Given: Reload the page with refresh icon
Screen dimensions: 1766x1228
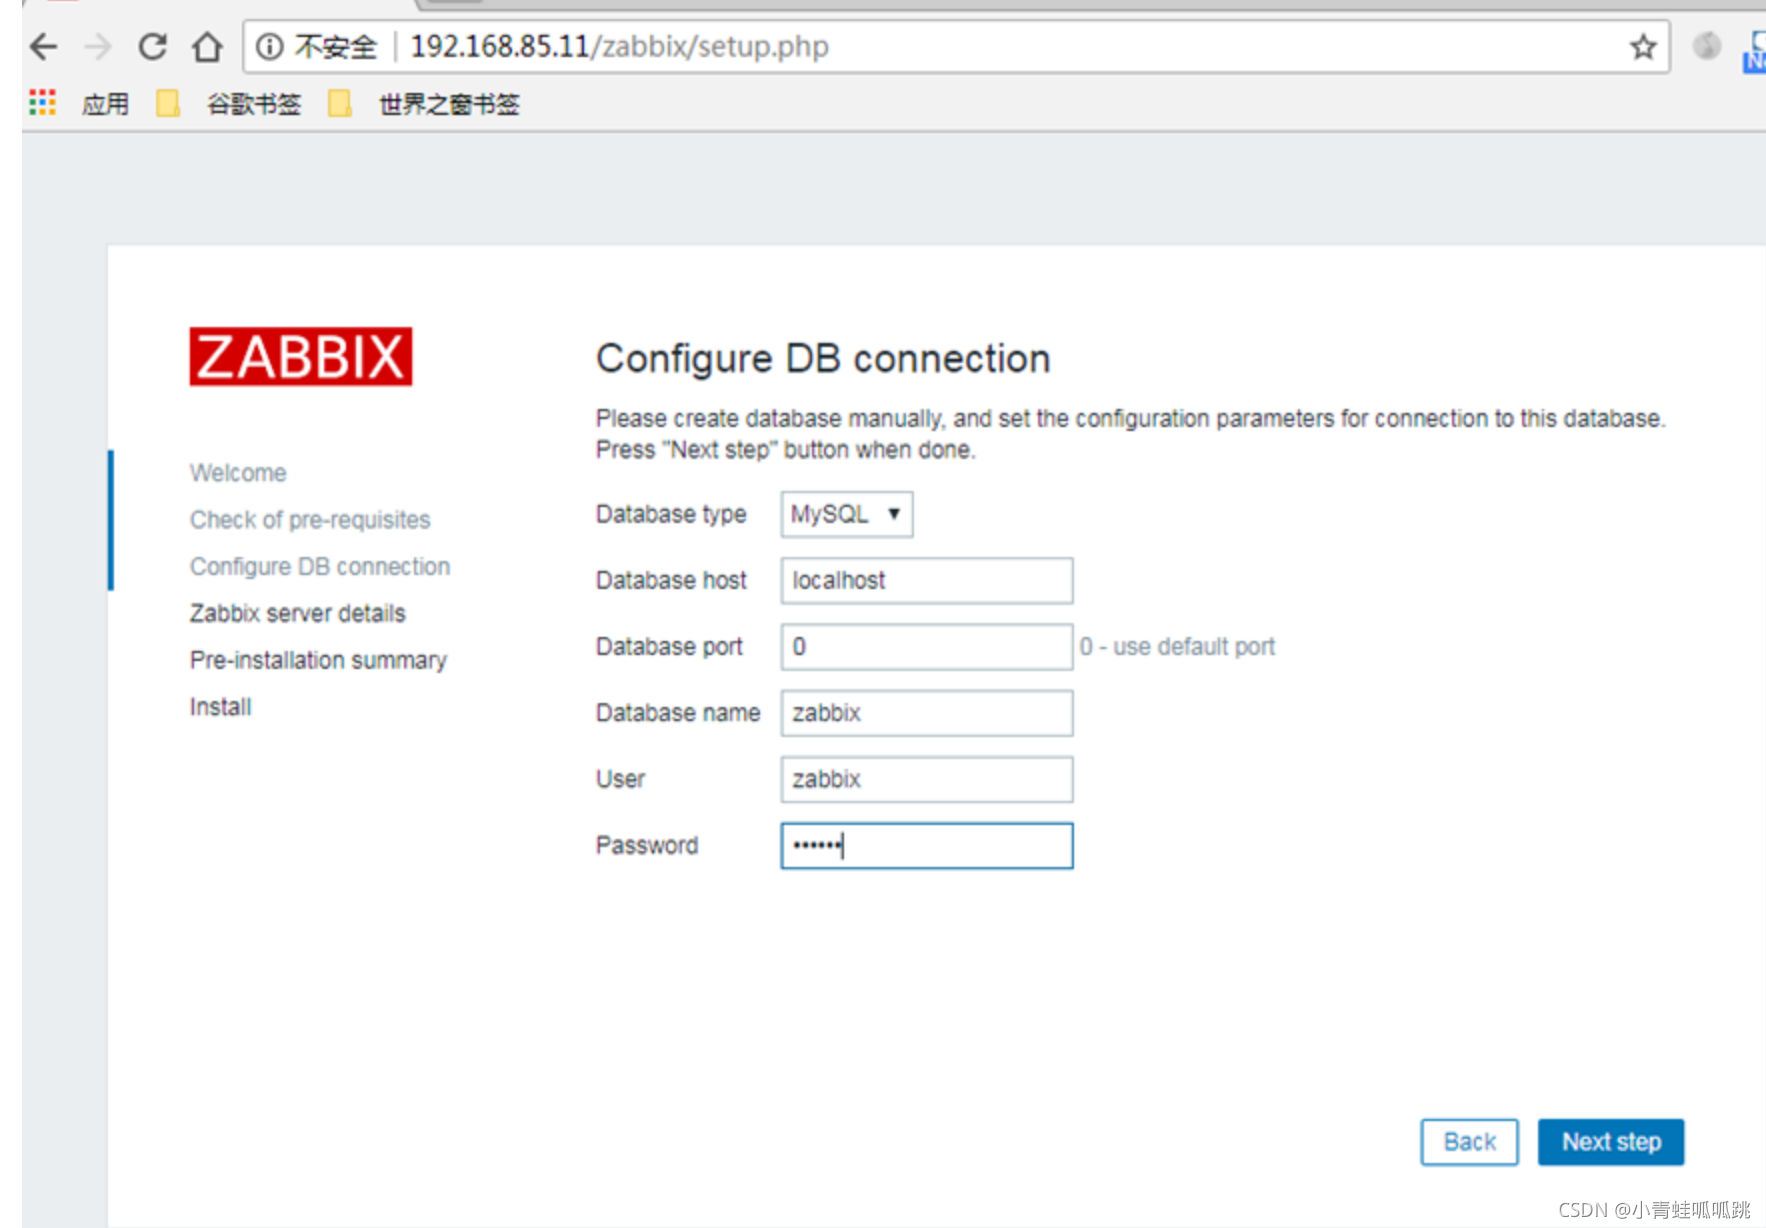Looking at the screenshot, I should click(153, 46).
